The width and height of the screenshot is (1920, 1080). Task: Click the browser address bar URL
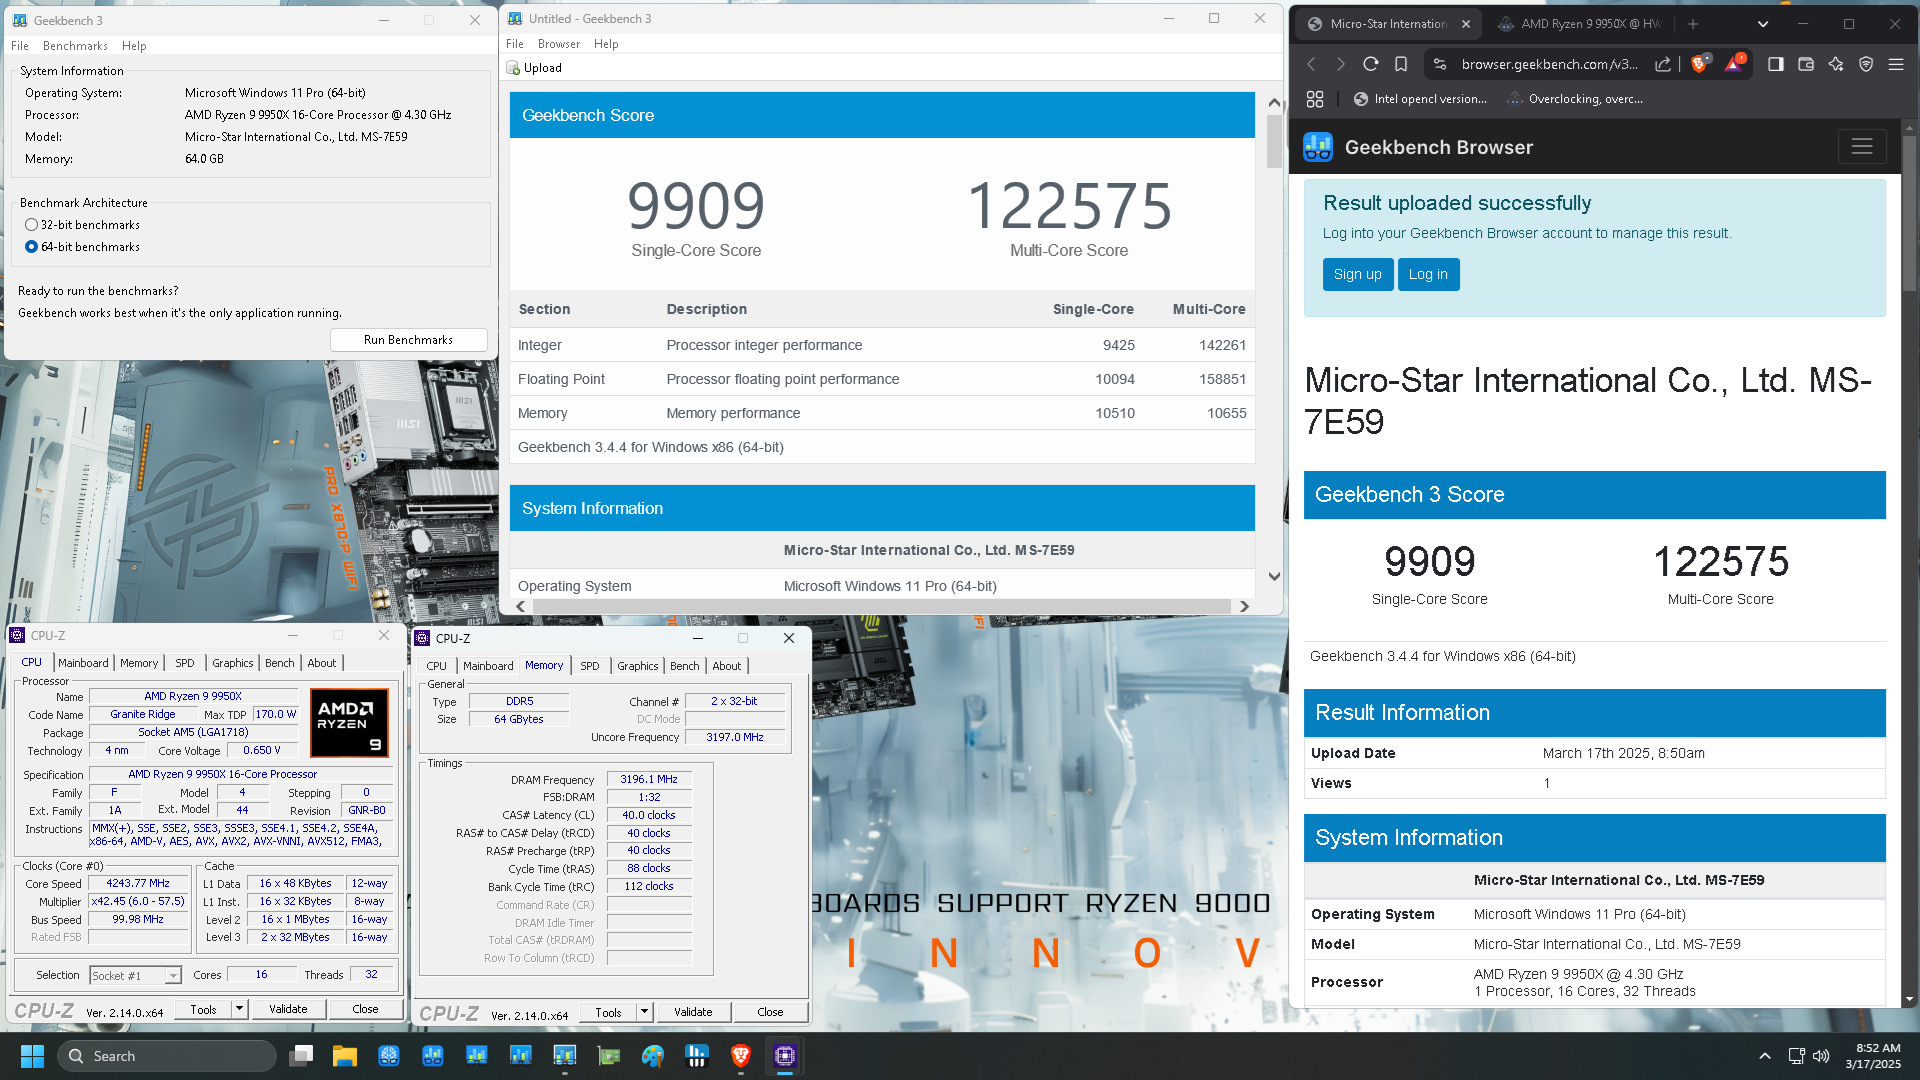click(1549, 64)
